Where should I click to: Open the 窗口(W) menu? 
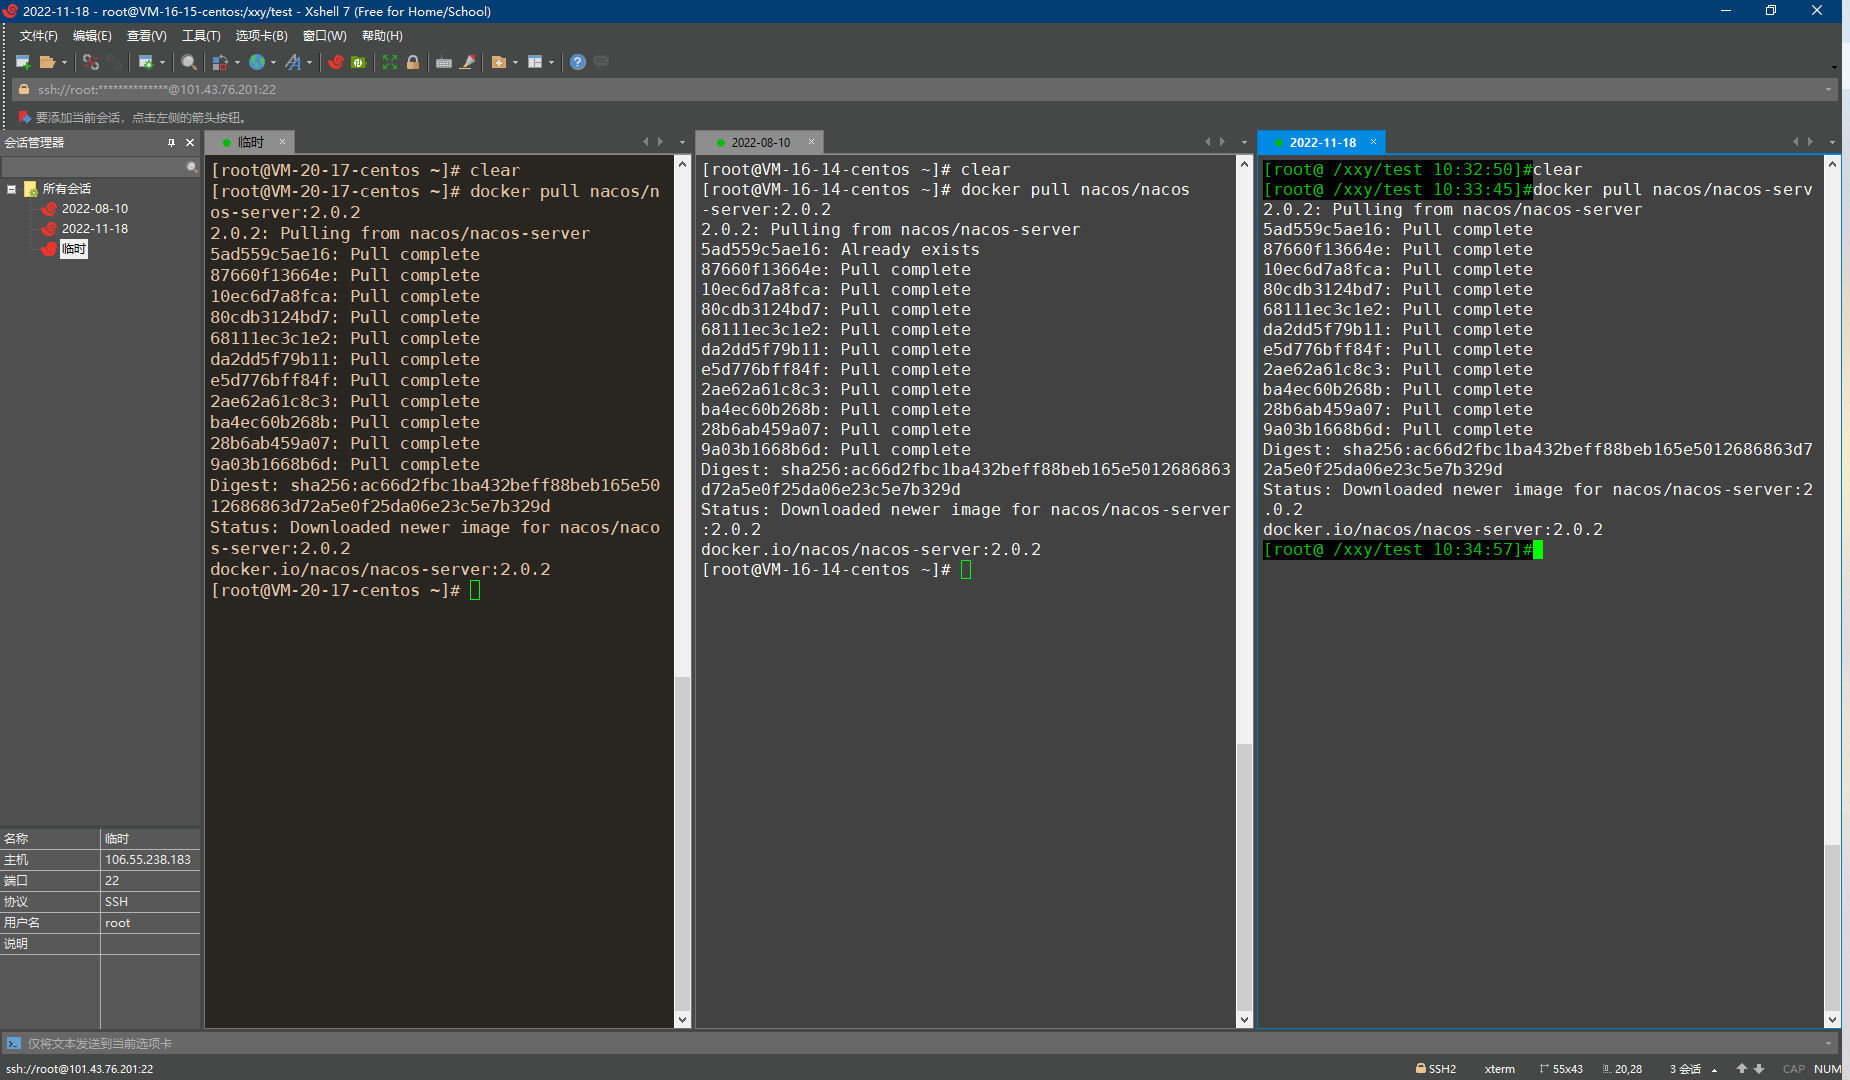[x=324, y=36]
